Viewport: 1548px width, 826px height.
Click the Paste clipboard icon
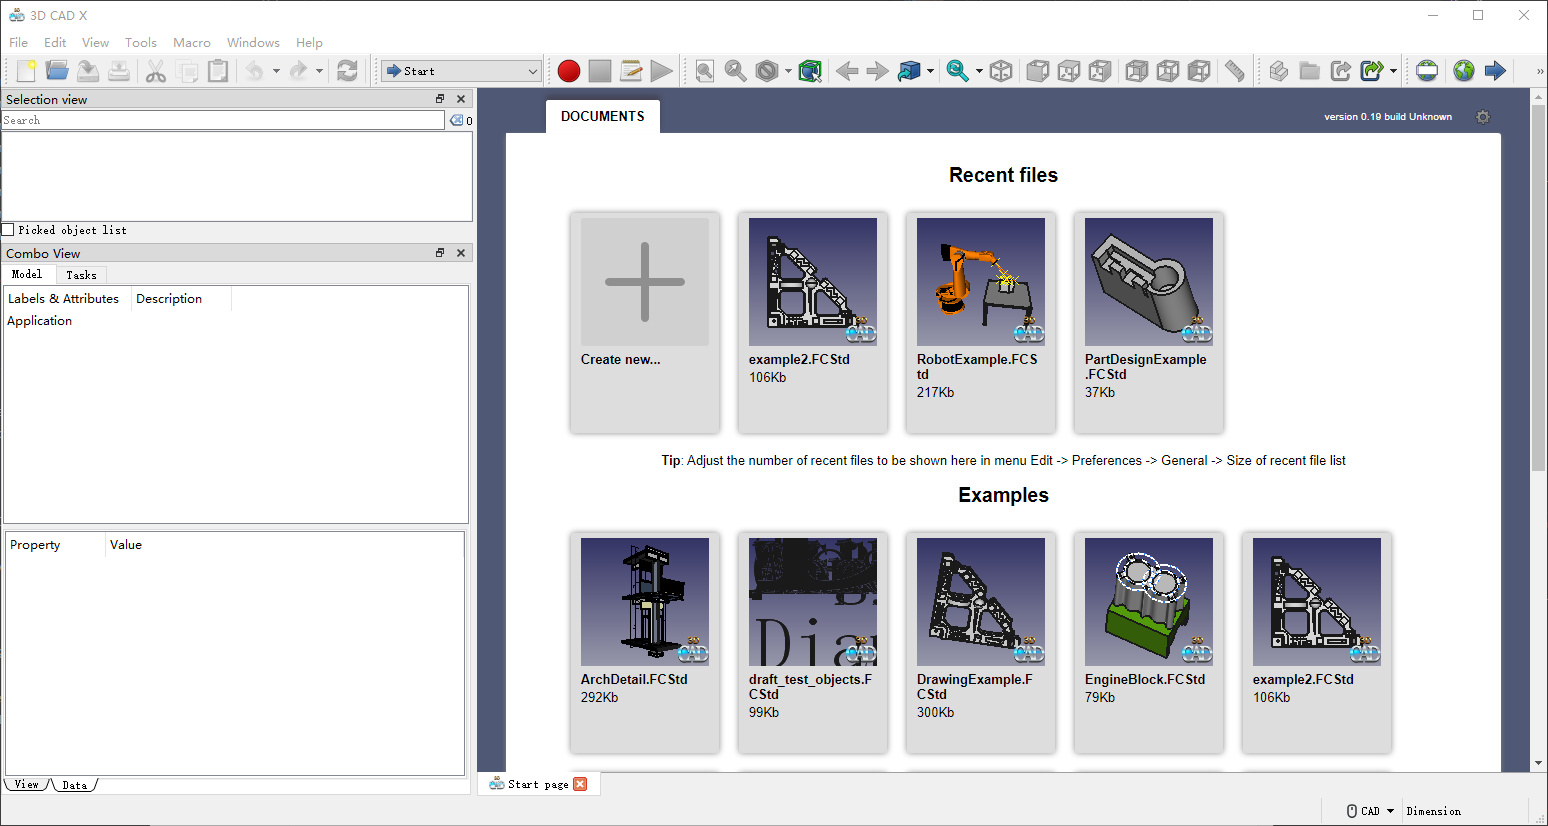[218, 71]
